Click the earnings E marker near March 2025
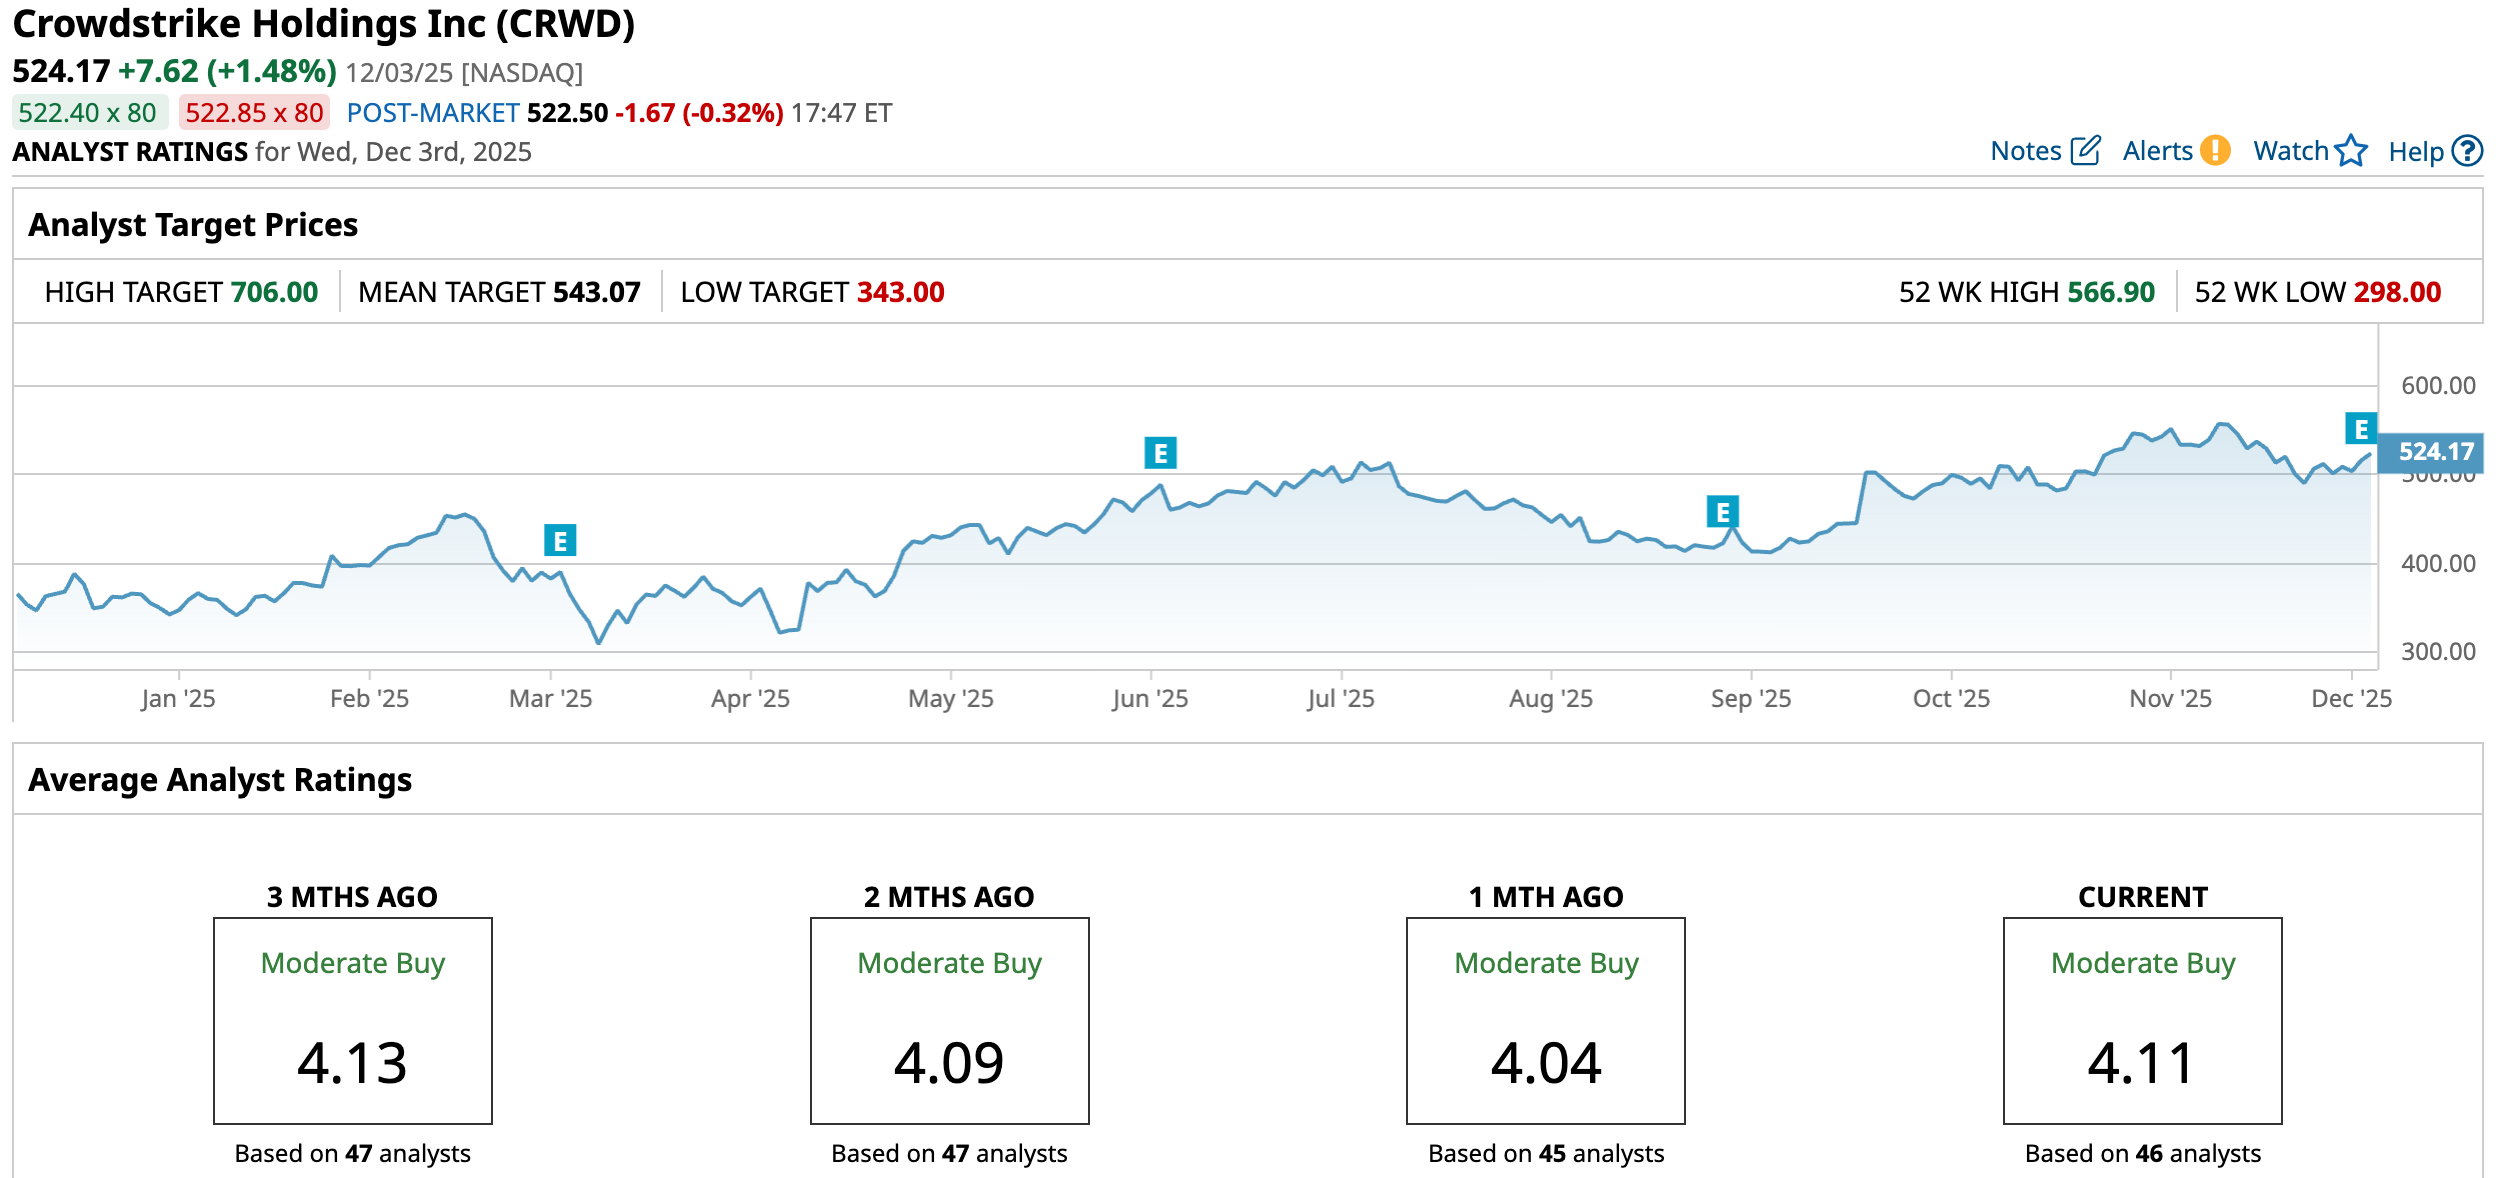Image resolution: width=2496 pixels, height=1178 pixels. tap(560, 541)
